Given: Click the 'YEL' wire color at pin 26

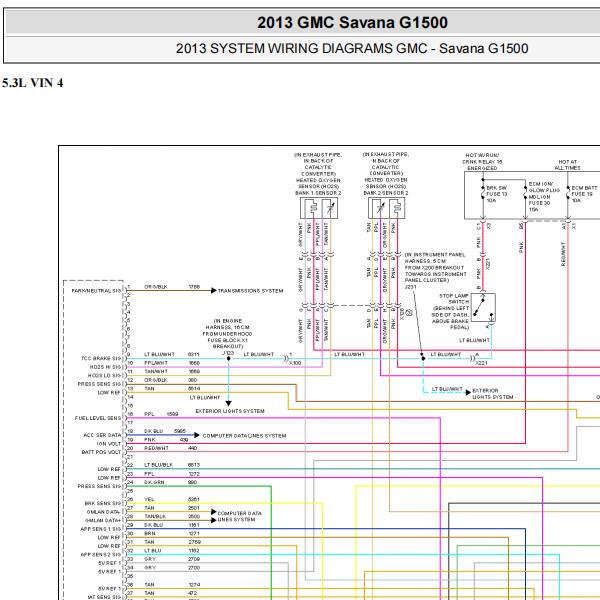Looking at the screenshot, I should click(x=149, y=499).
